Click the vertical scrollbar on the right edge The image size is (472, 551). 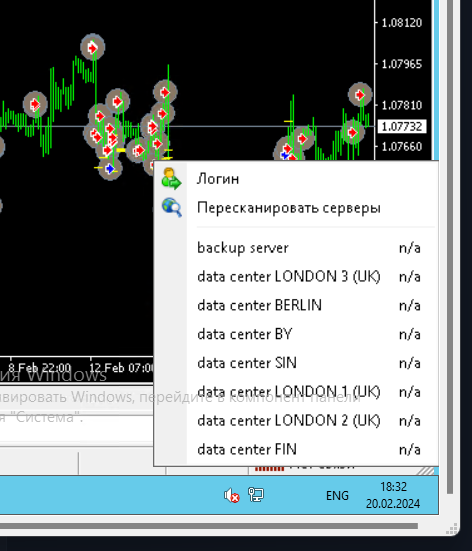pyautogui.click(x=450, y=246)
